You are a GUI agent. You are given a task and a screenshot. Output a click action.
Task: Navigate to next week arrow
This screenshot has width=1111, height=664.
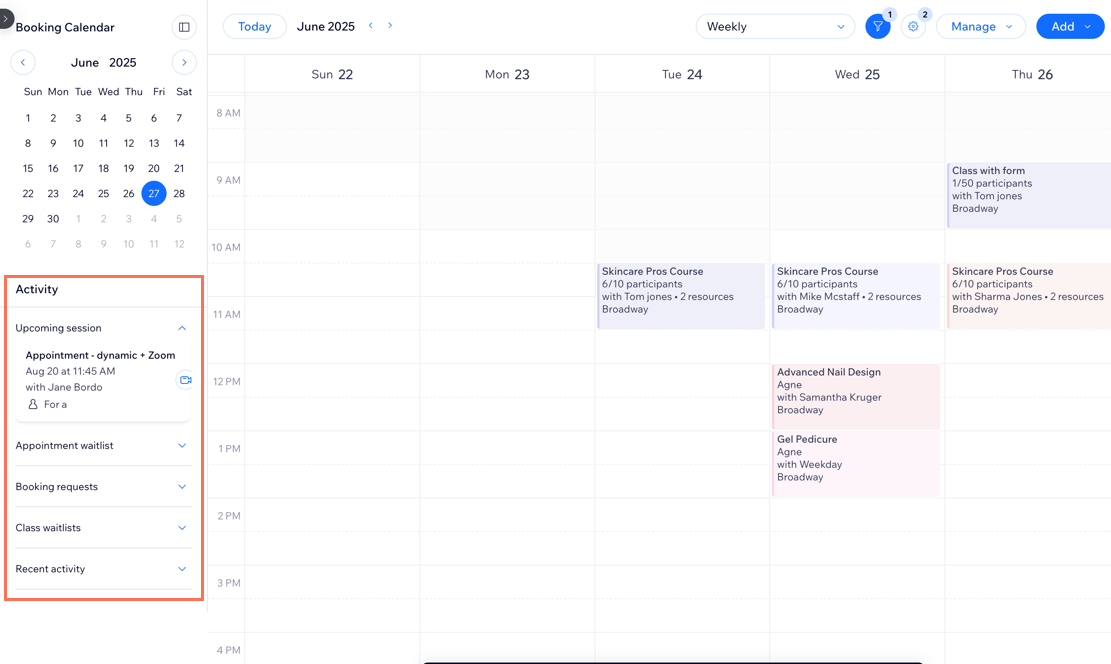[390, 26]
